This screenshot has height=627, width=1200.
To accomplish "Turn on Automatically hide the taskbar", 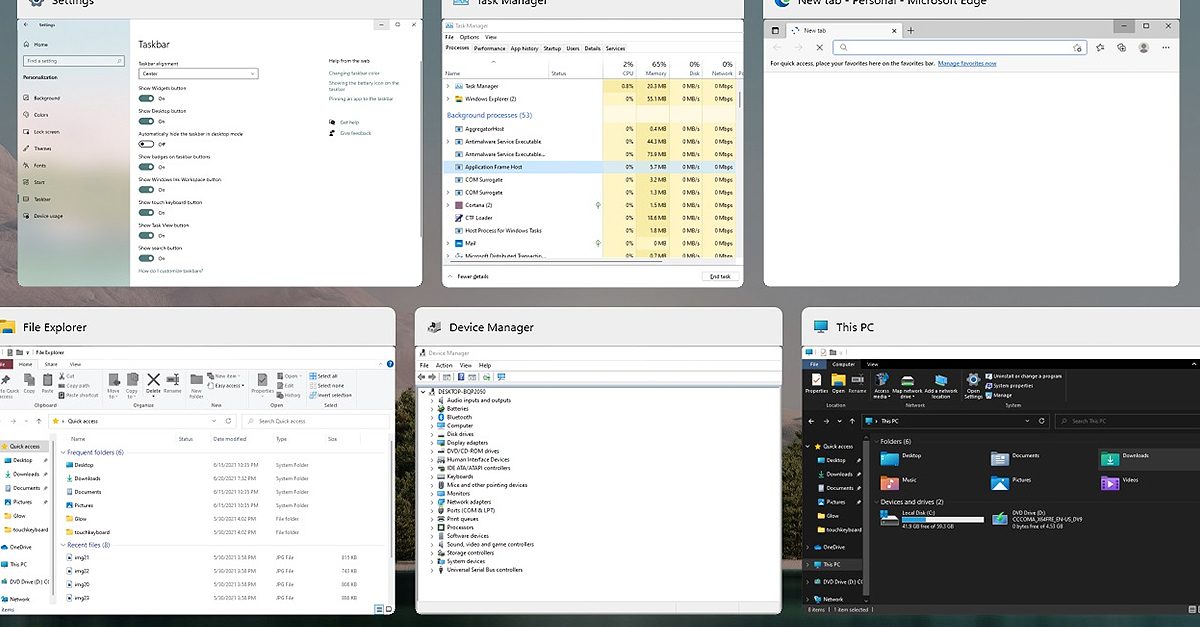I will [146, 144].
